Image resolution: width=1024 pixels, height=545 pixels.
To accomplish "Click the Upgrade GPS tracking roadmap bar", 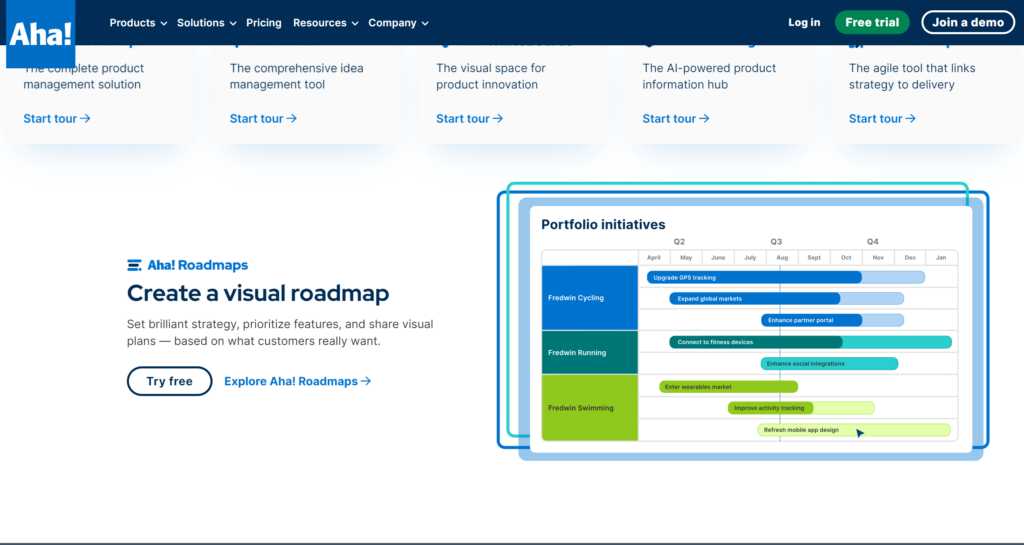I will point(753,277).
